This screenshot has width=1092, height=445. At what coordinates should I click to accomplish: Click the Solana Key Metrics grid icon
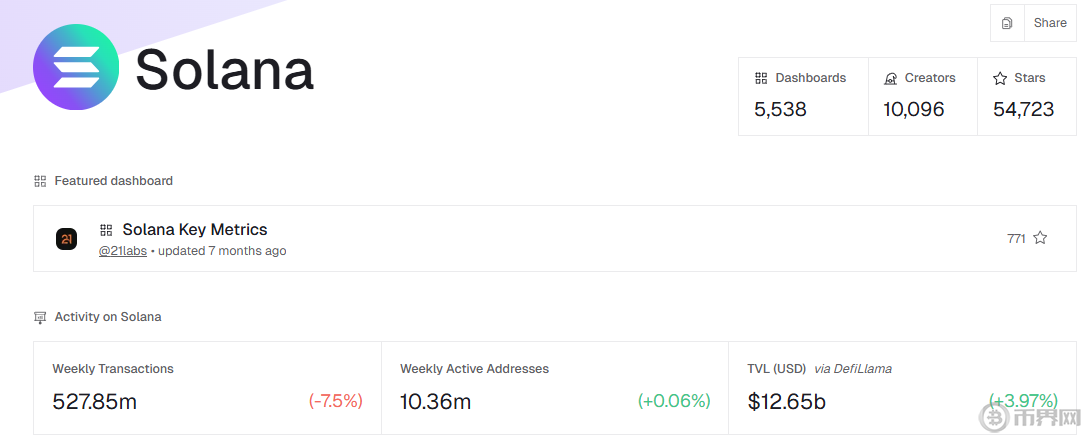(106, 230)
